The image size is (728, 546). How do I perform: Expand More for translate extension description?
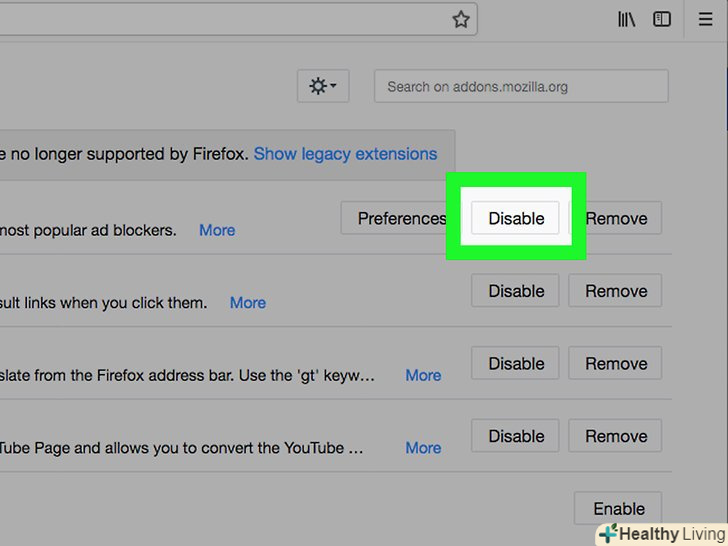point(423,375)
